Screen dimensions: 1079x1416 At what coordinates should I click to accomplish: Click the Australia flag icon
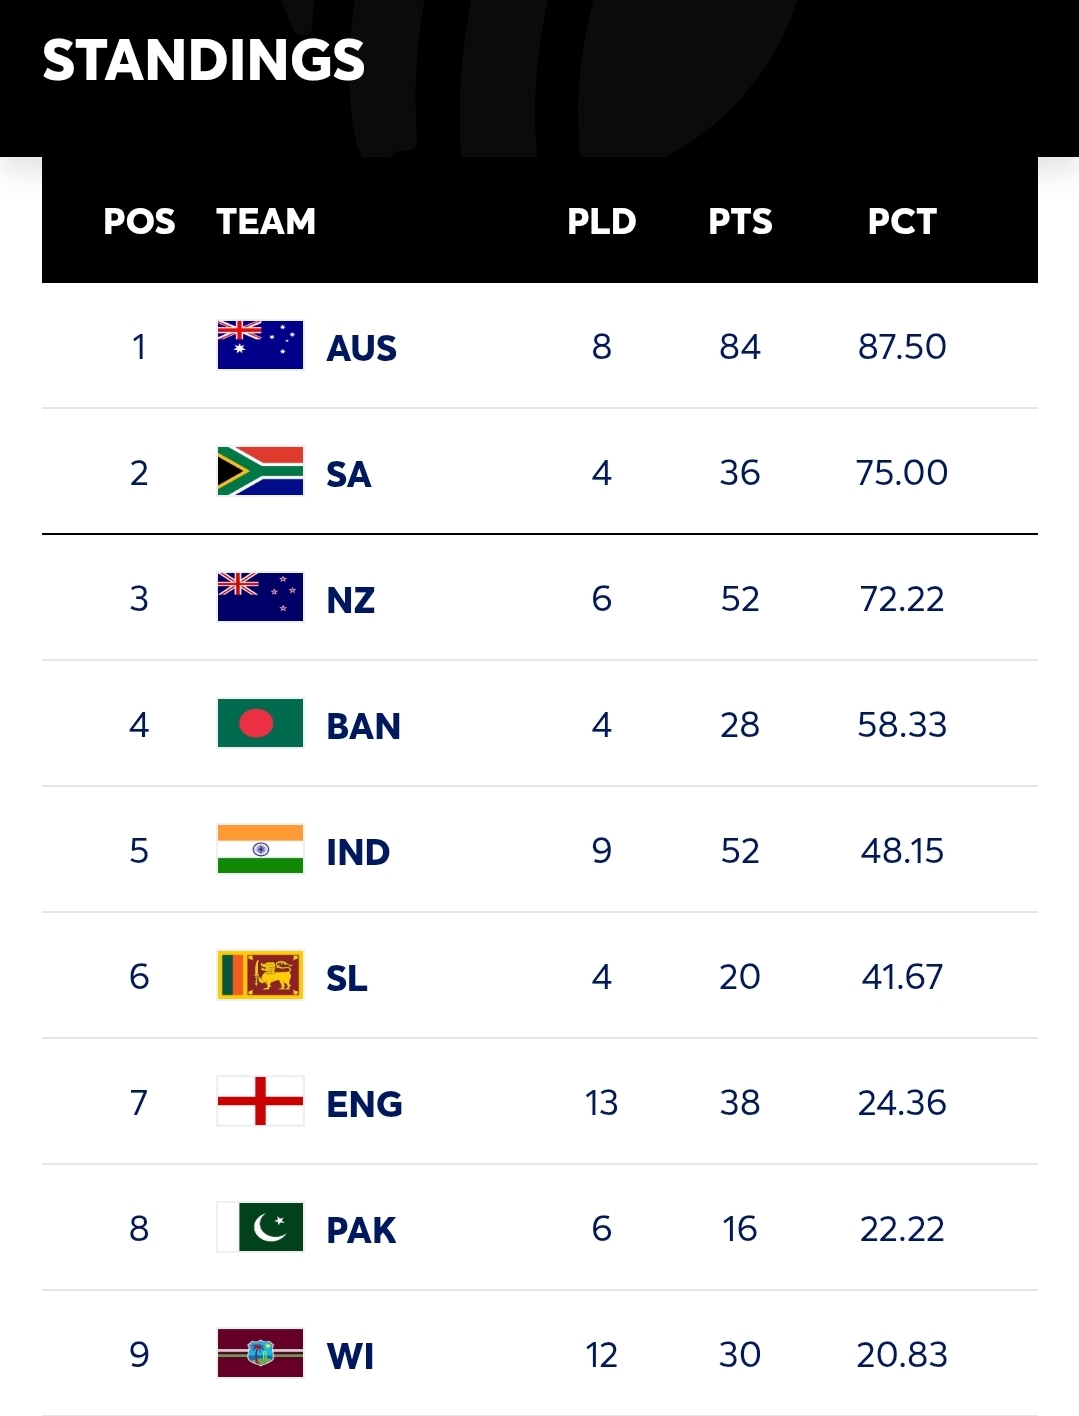pos(260,345)
